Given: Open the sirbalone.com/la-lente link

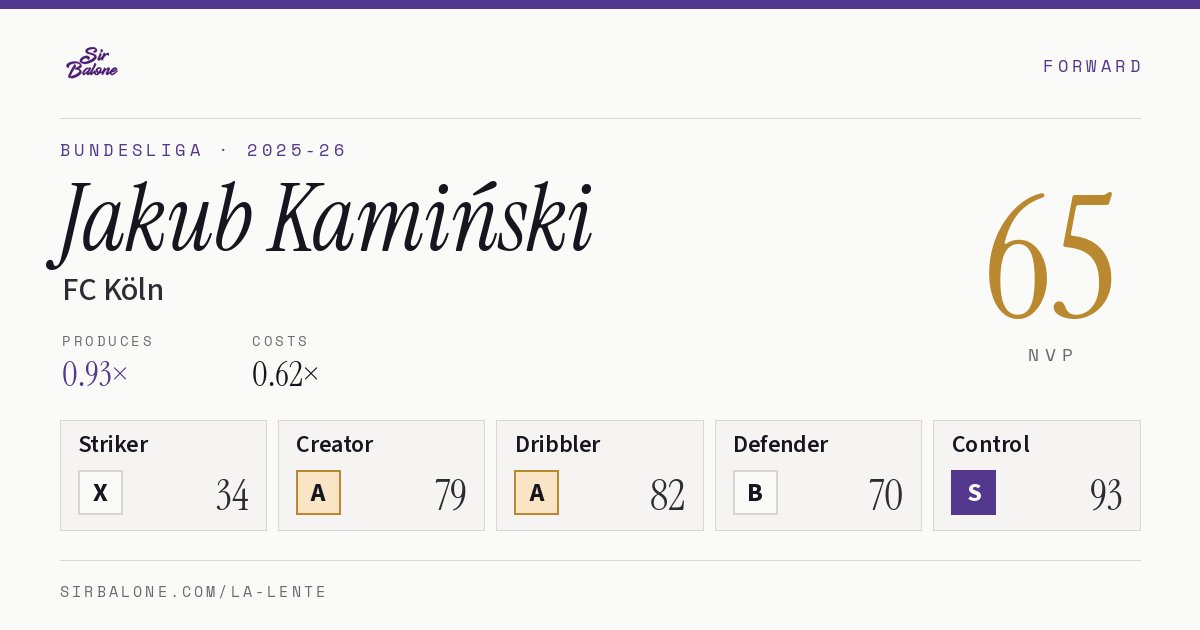Looking at the screenshot, I should tap(194, 592).
